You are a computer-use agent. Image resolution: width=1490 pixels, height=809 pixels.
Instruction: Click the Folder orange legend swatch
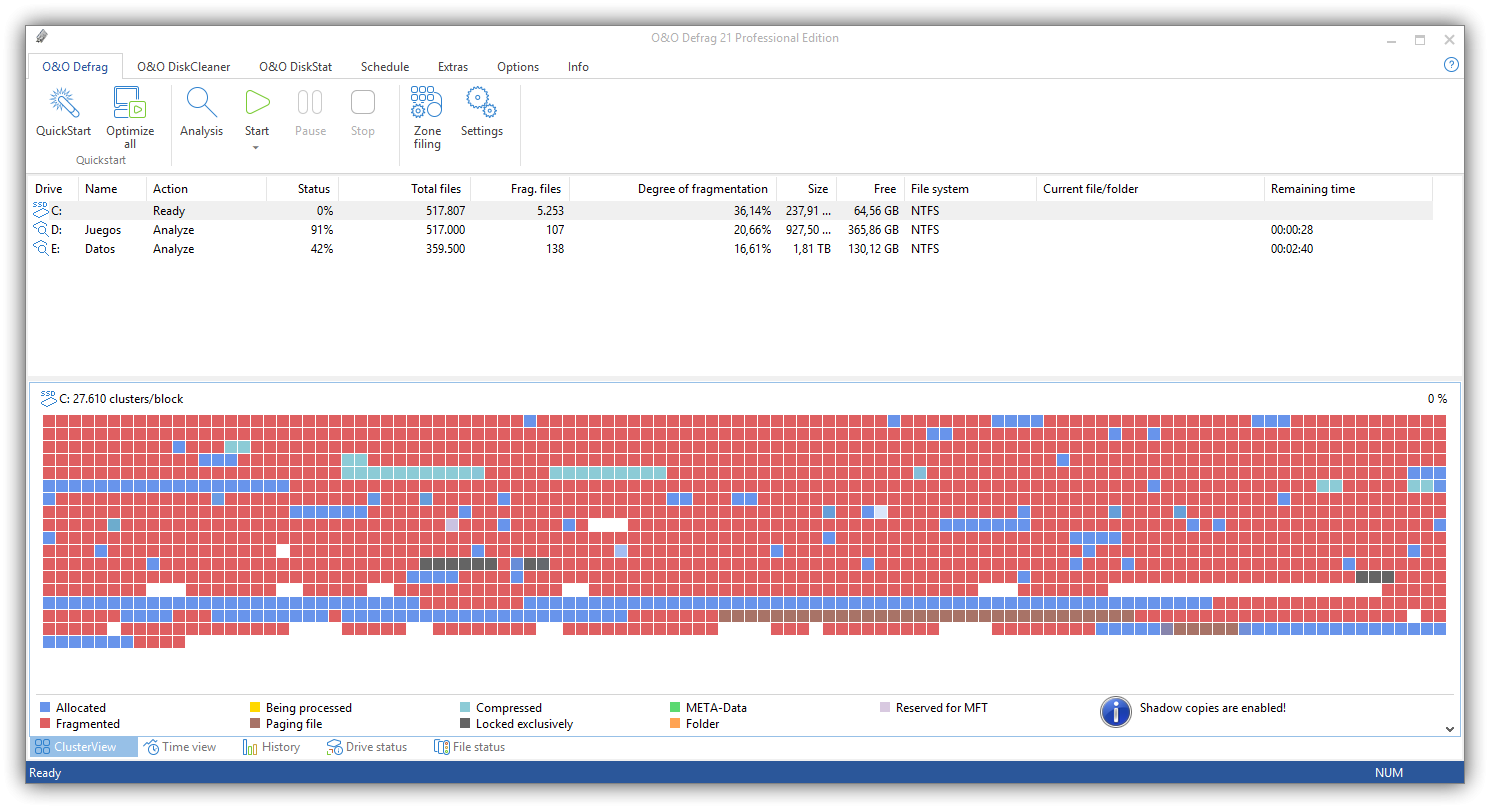675,724
